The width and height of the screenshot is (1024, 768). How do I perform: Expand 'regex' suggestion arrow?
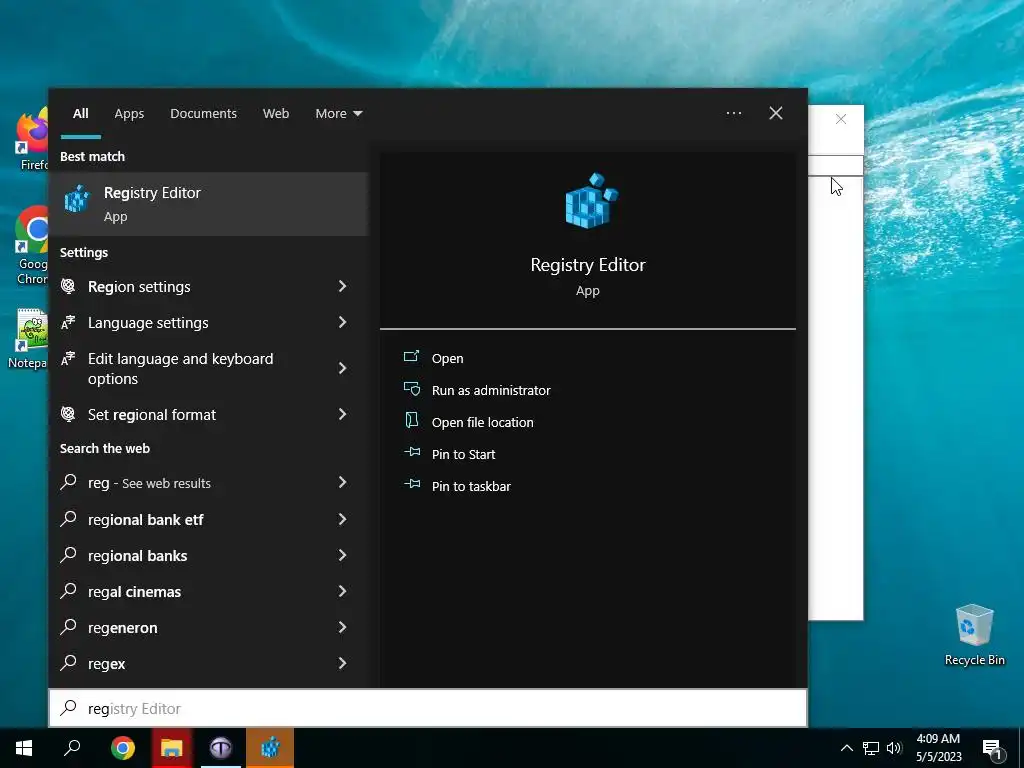pyautogui.click(x=342, y=663)
